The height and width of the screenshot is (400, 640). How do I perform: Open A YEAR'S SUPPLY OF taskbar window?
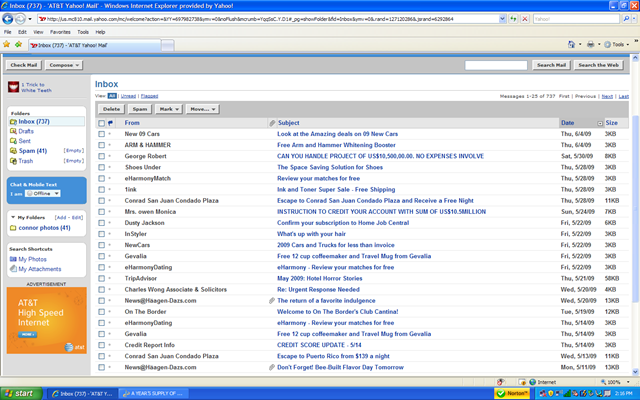[154, 393]
